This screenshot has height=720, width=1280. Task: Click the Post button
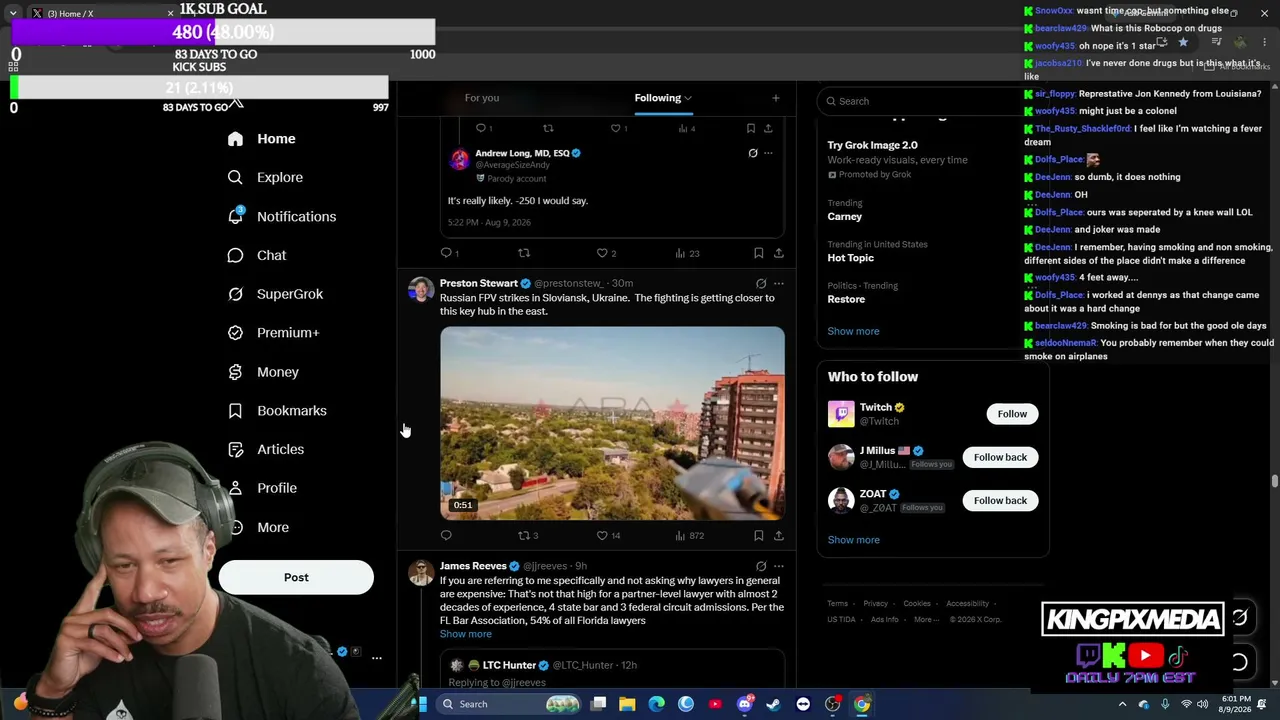(x=296, y=577)
